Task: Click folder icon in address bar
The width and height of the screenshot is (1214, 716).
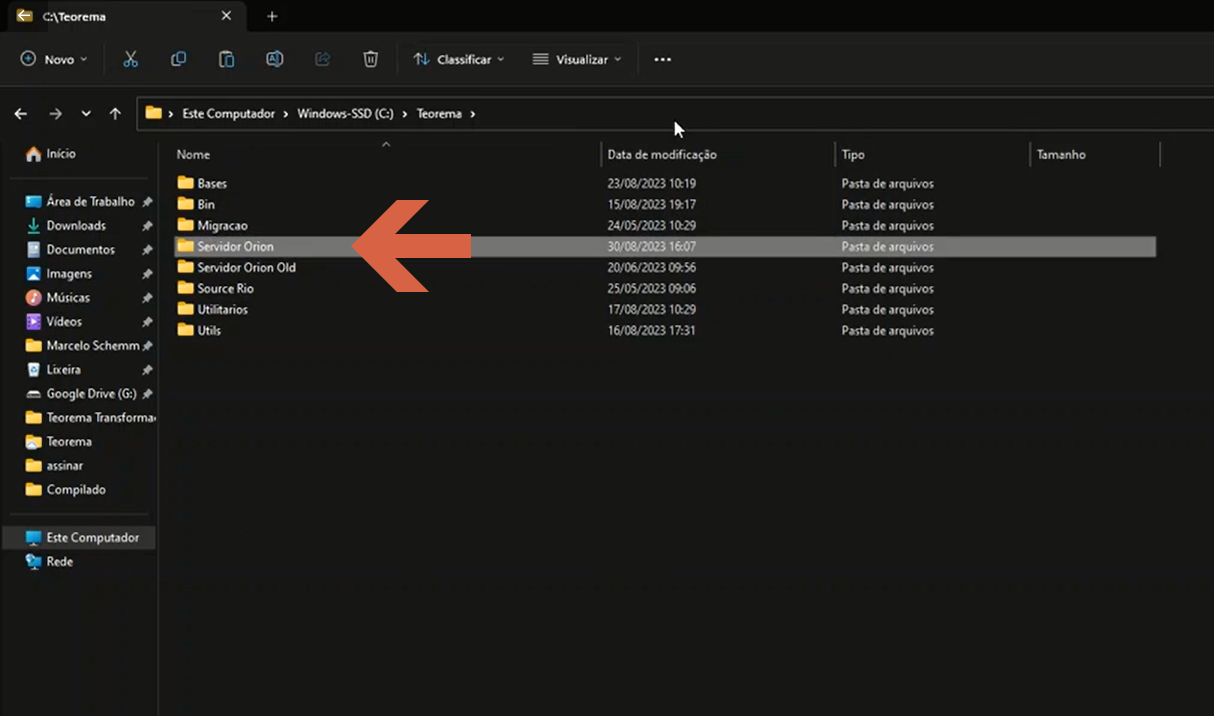Action: point(153,113)
